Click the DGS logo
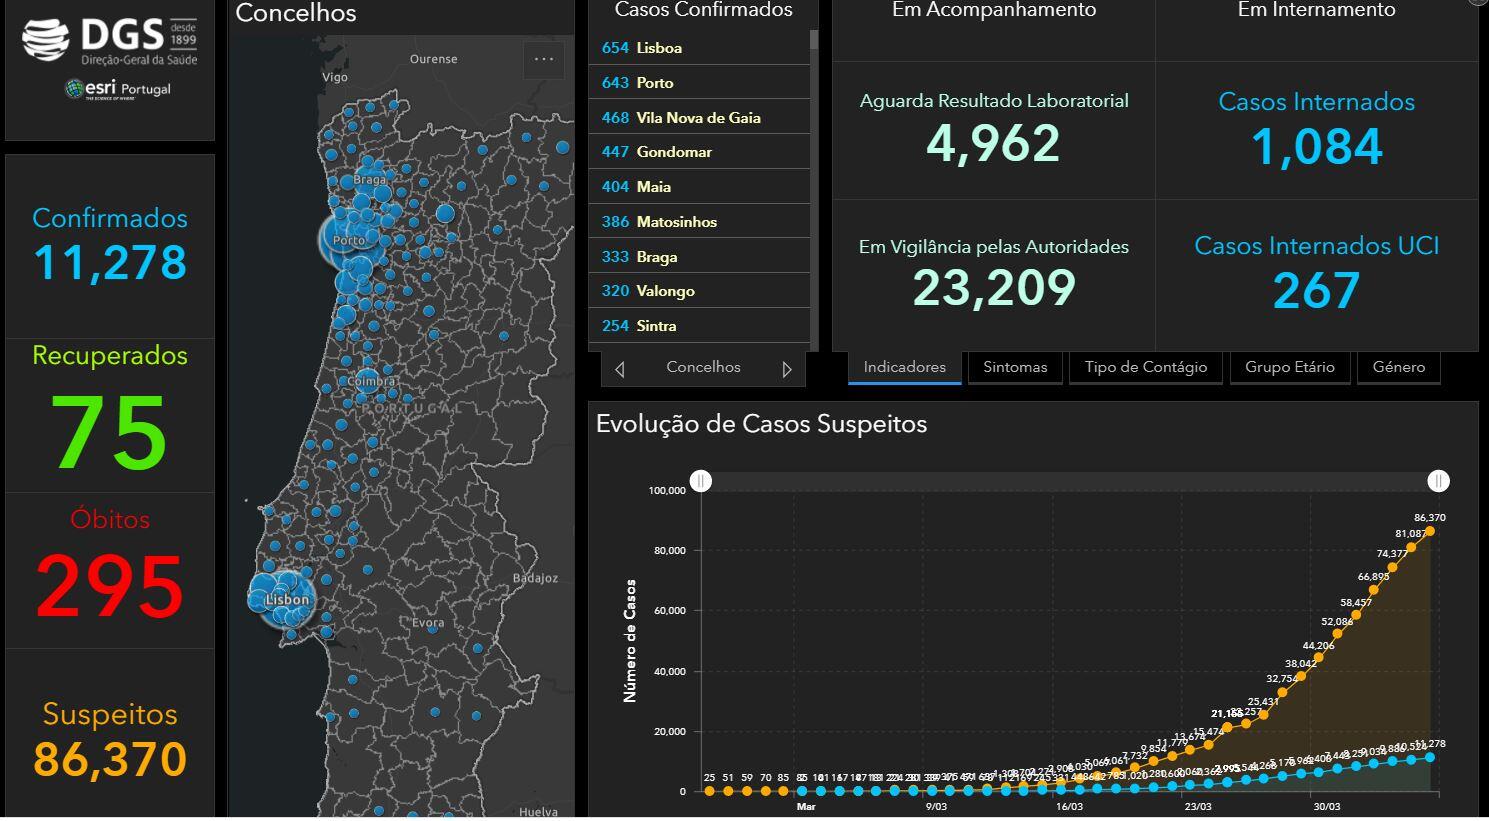Image resolution: width=1489 pixels, height=821 pixels. pos(110,42)
